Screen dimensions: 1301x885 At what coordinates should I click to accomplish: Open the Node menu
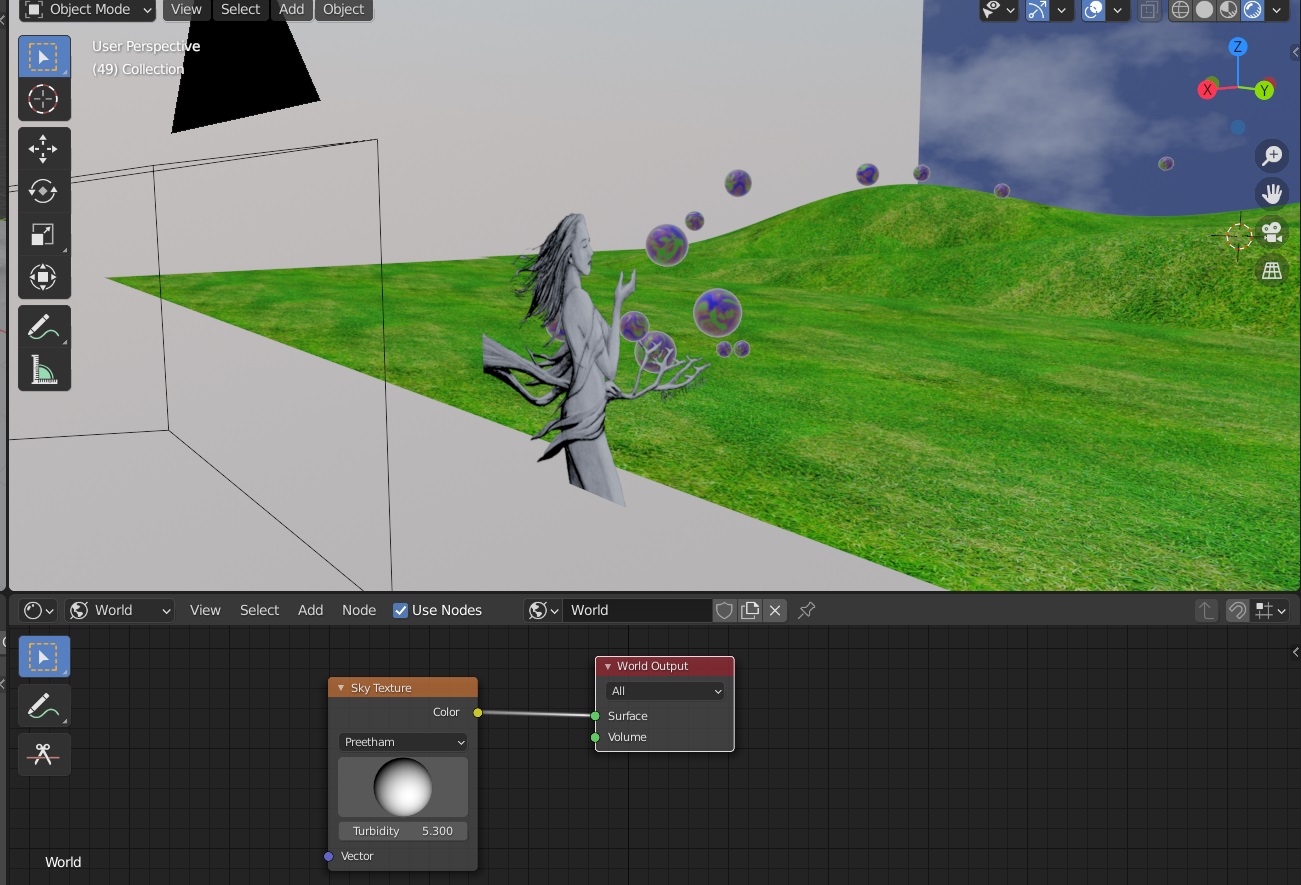(x=359, y=610)
